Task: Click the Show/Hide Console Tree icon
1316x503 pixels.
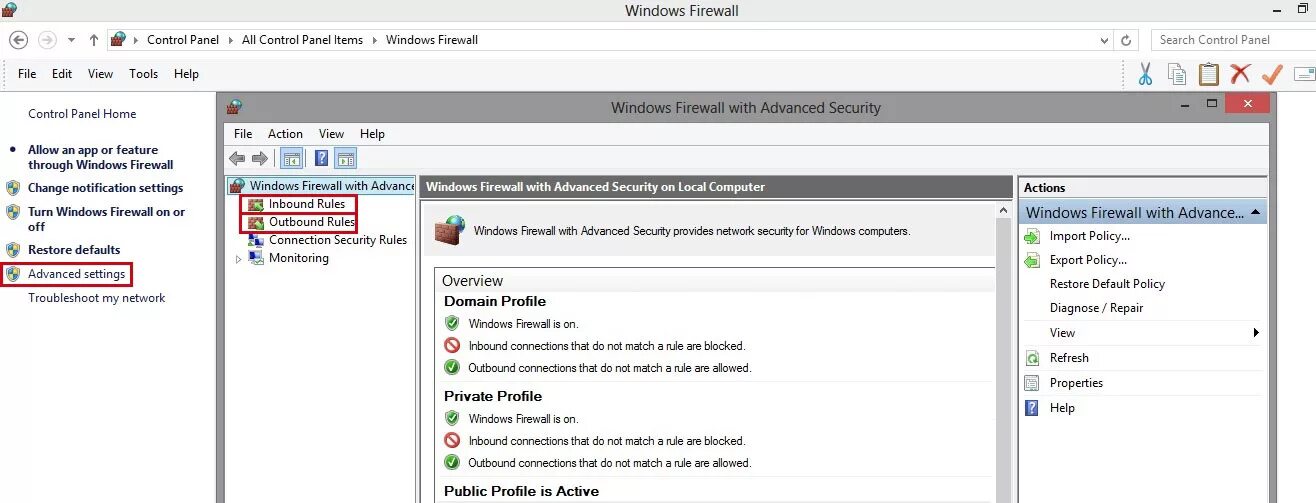Action: 293,158
